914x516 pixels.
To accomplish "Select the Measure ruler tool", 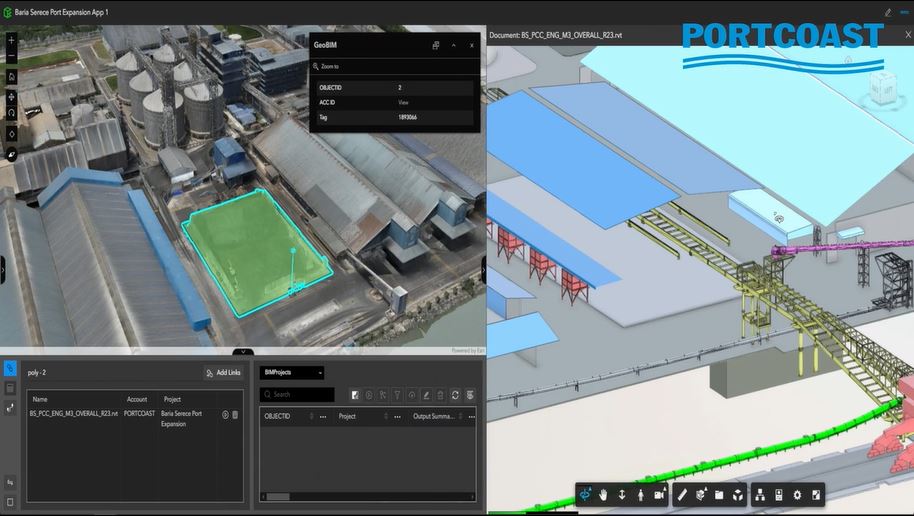I will pos(682,495).
